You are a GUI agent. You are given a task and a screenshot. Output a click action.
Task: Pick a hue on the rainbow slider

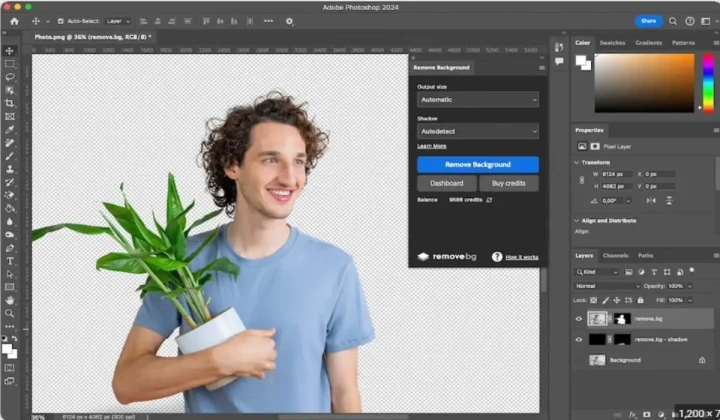[x=709, y=83]
